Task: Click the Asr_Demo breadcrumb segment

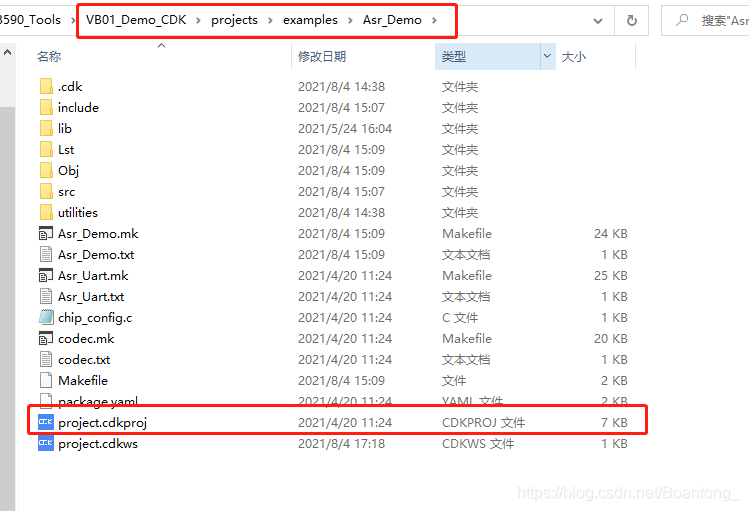Action: click(392, 20)
